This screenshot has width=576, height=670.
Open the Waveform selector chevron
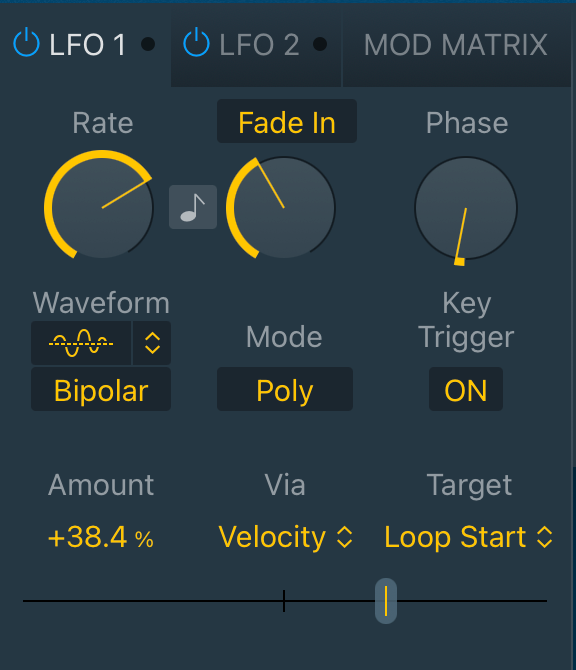152,343
